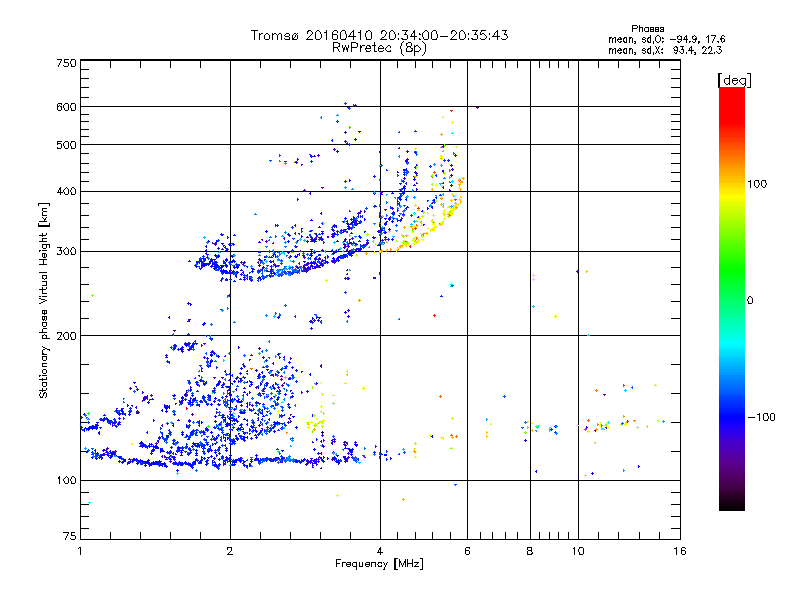Image resolution: width=800 pixels, height=600 pixels.
Task: Click the 'Stationary phase Virtual Height [km]' label
Action: click(x=44, y=300)
